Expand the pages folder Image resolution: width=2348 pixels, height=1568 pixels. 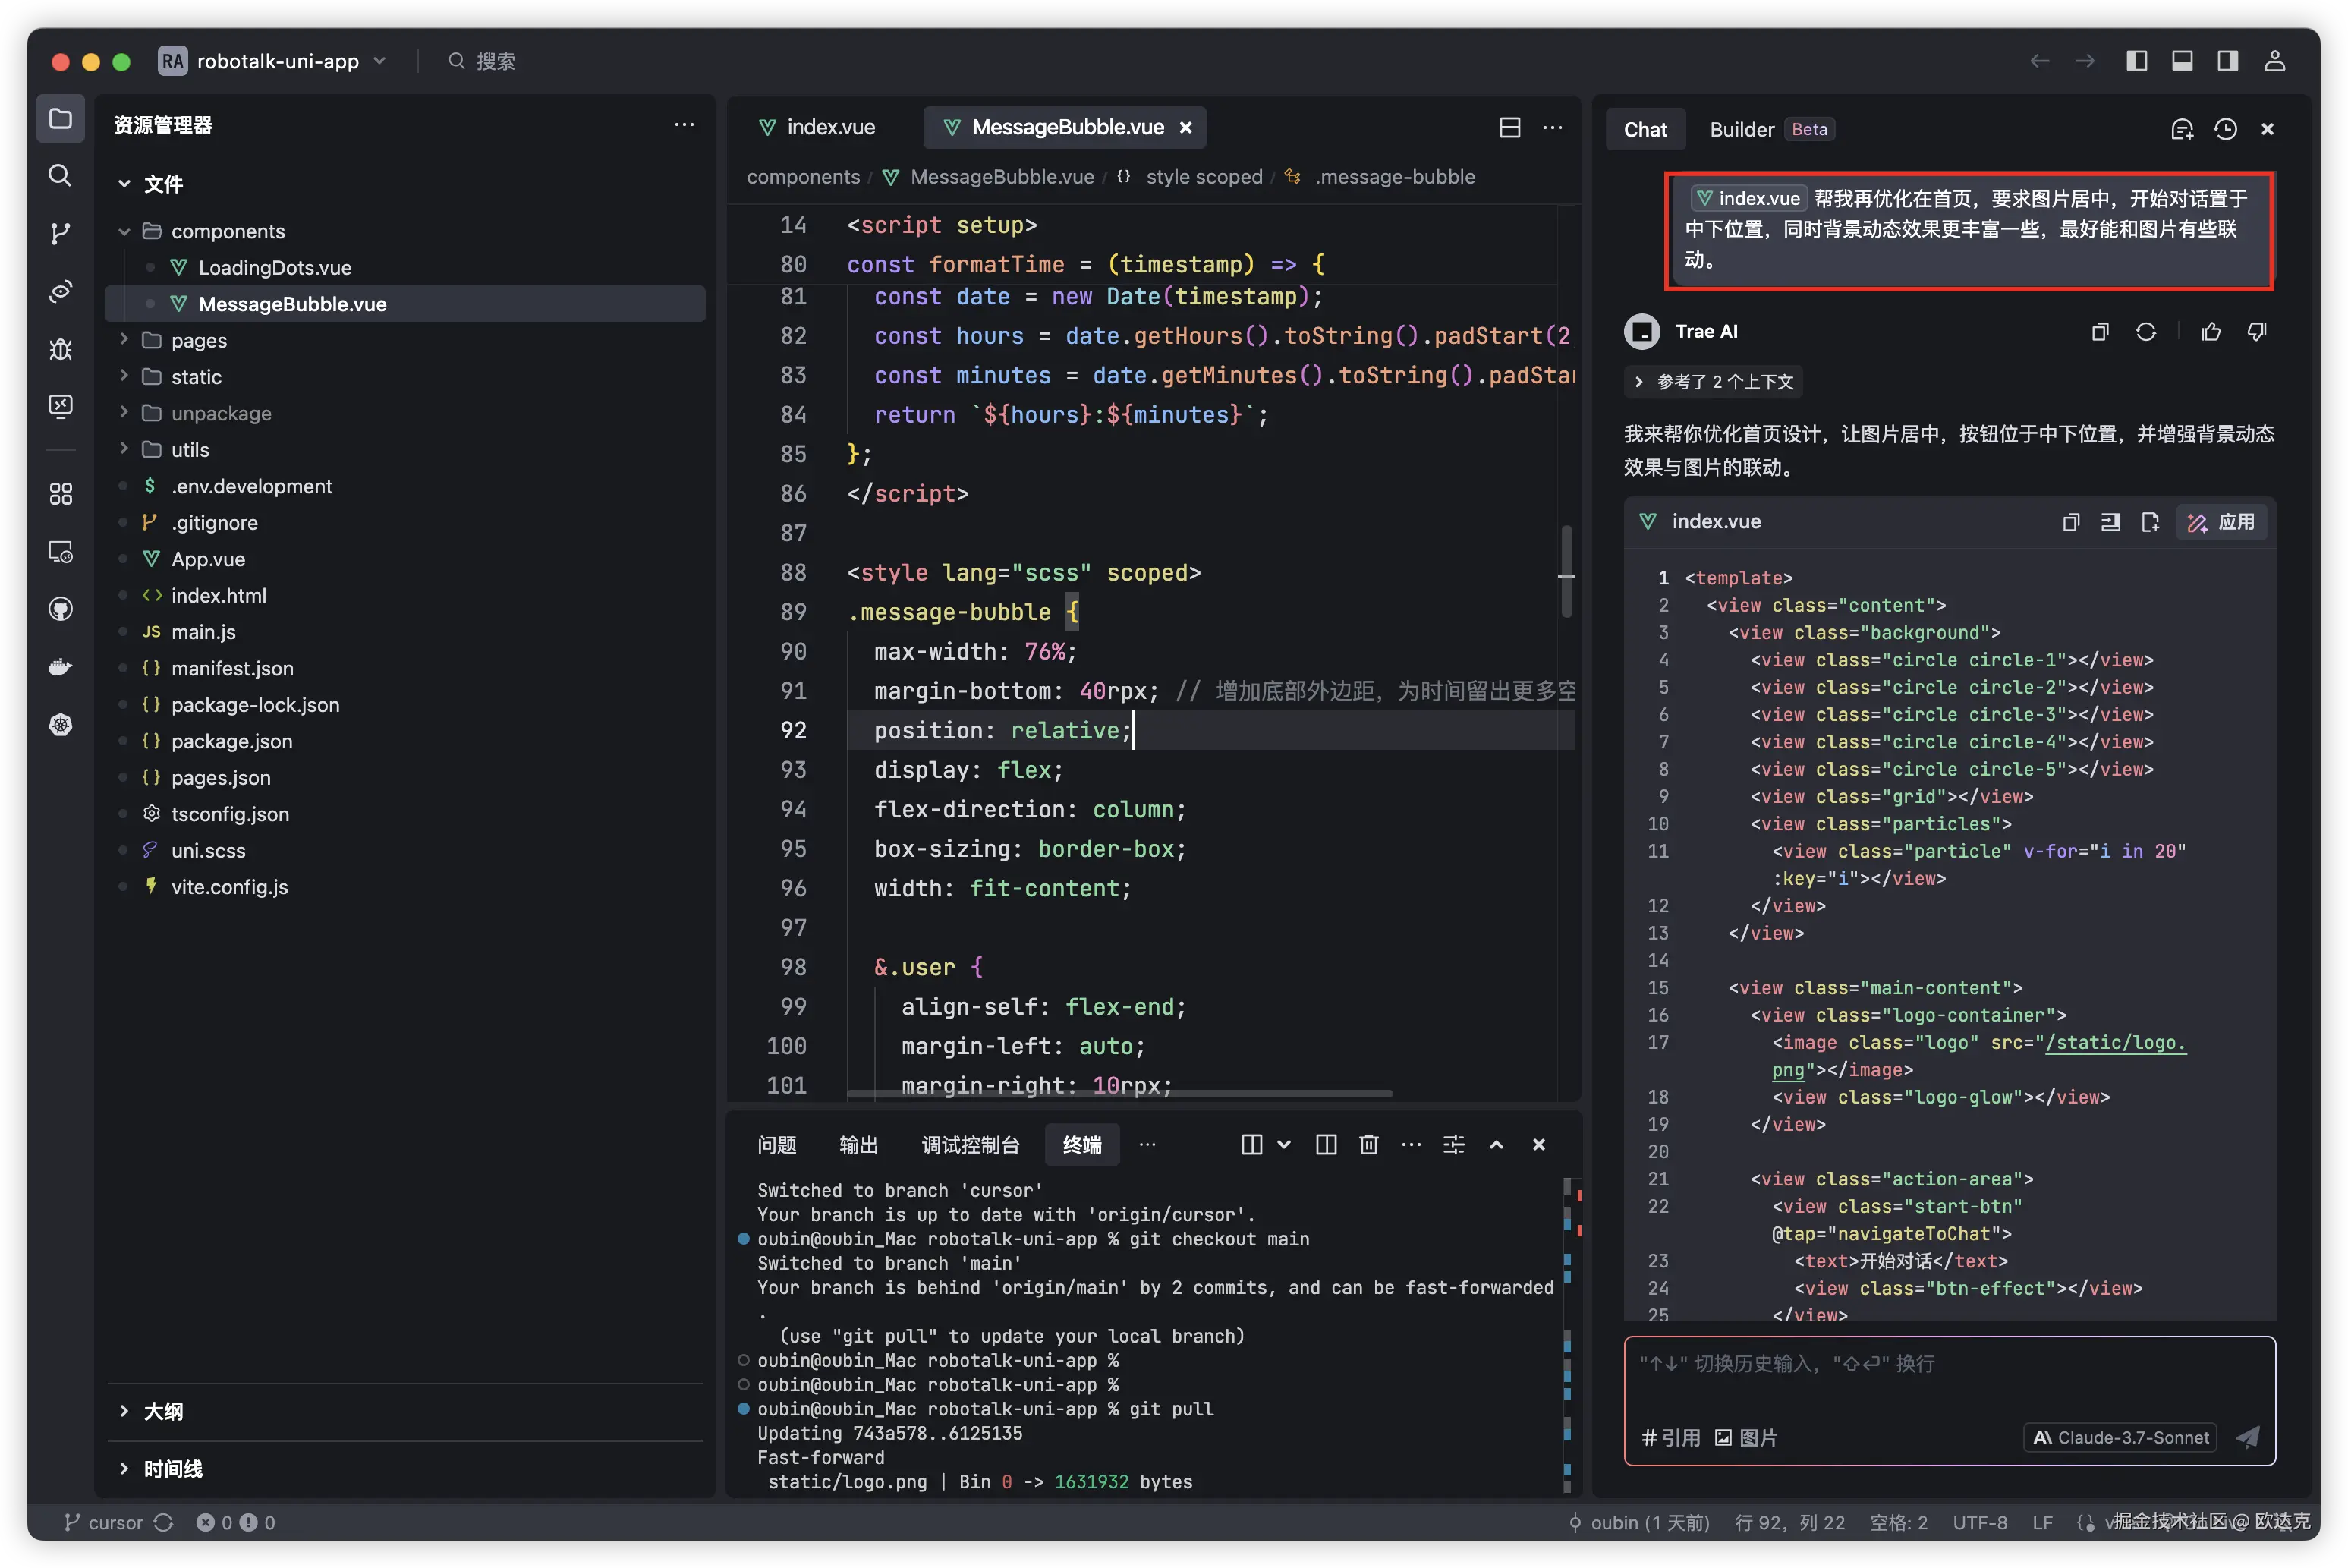(199, 340)
